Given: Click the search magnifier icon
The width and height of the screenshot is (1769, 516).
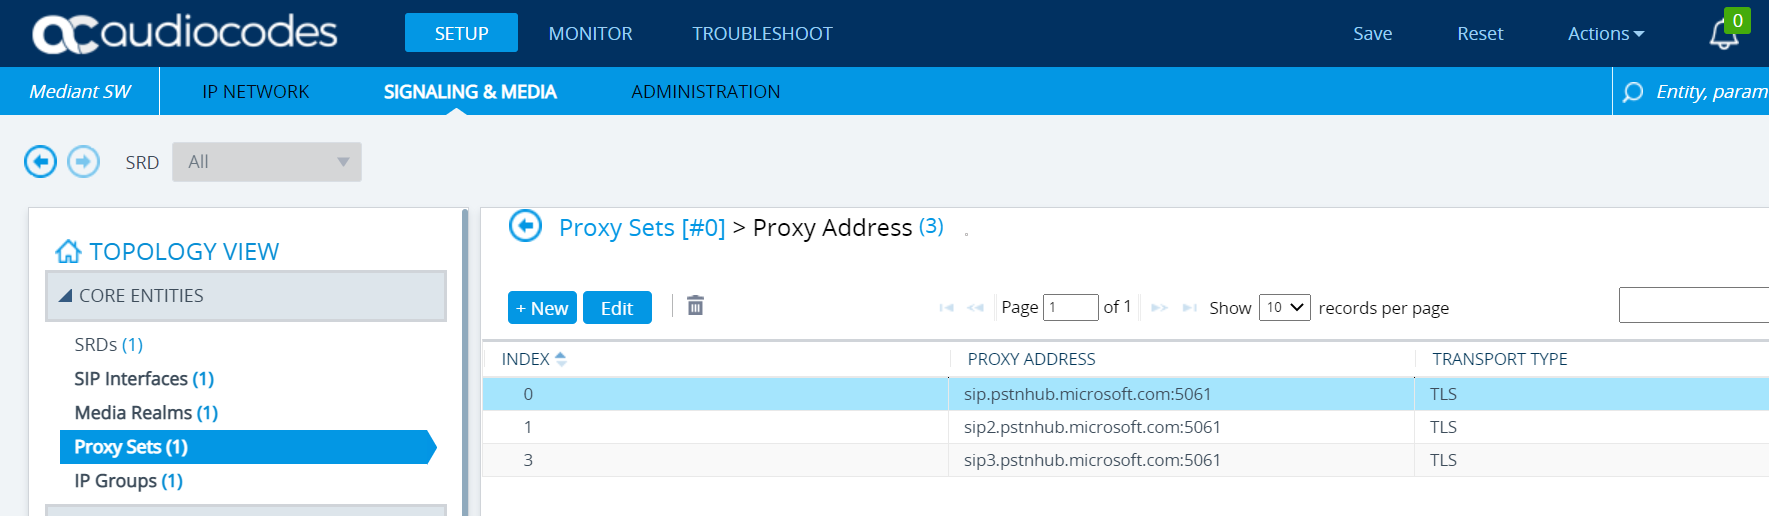Looking at the screenshot, I should pyautogui.click(x=1633, y=92).
